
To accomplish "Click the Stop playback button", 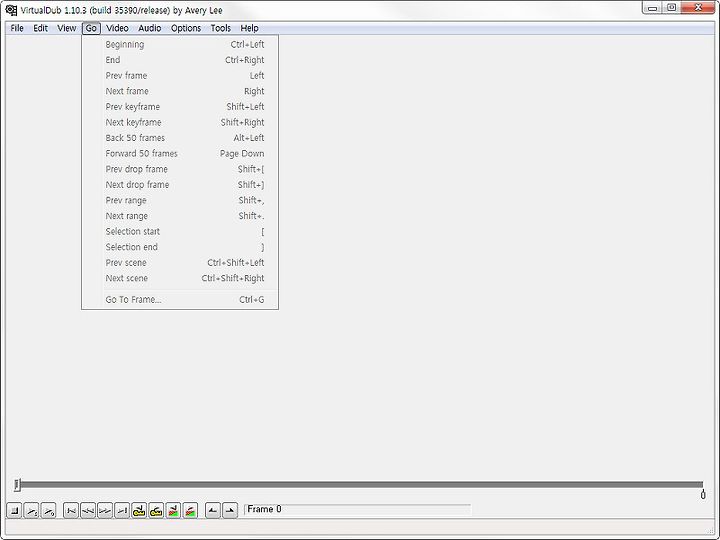I will [x=14, y=510].
